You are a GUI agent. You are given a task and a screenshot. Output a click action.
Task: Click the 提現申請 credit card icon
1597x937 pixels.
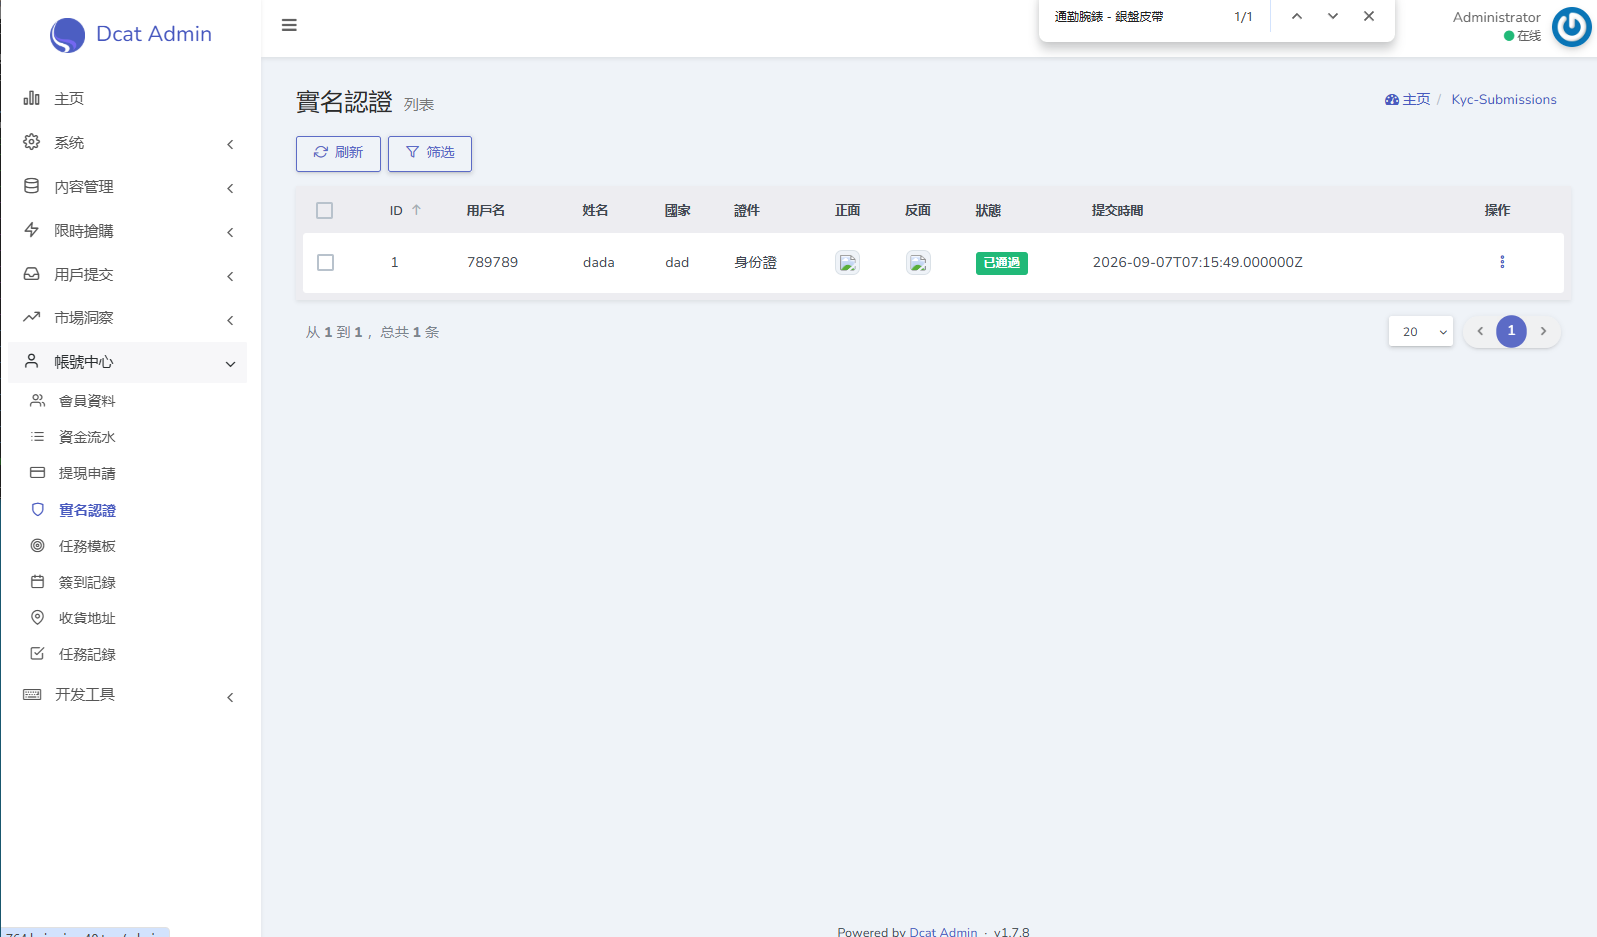(37, 473)
